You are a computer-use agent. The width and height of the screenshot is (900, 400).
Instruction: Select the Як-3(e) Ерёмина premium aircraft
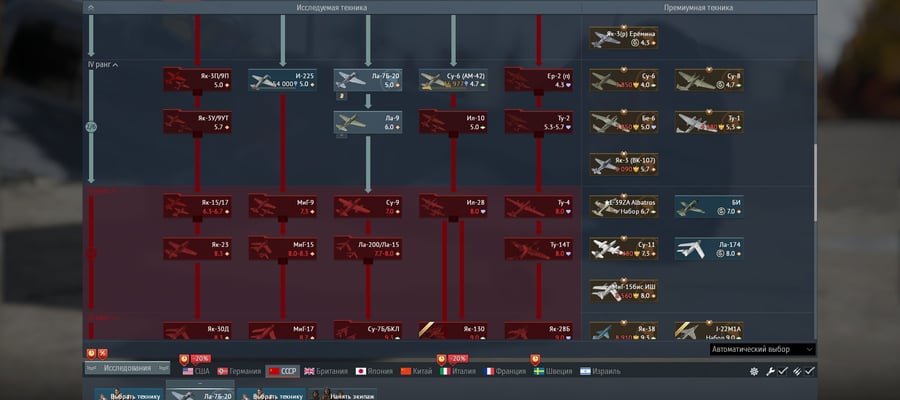coord(624,38)
